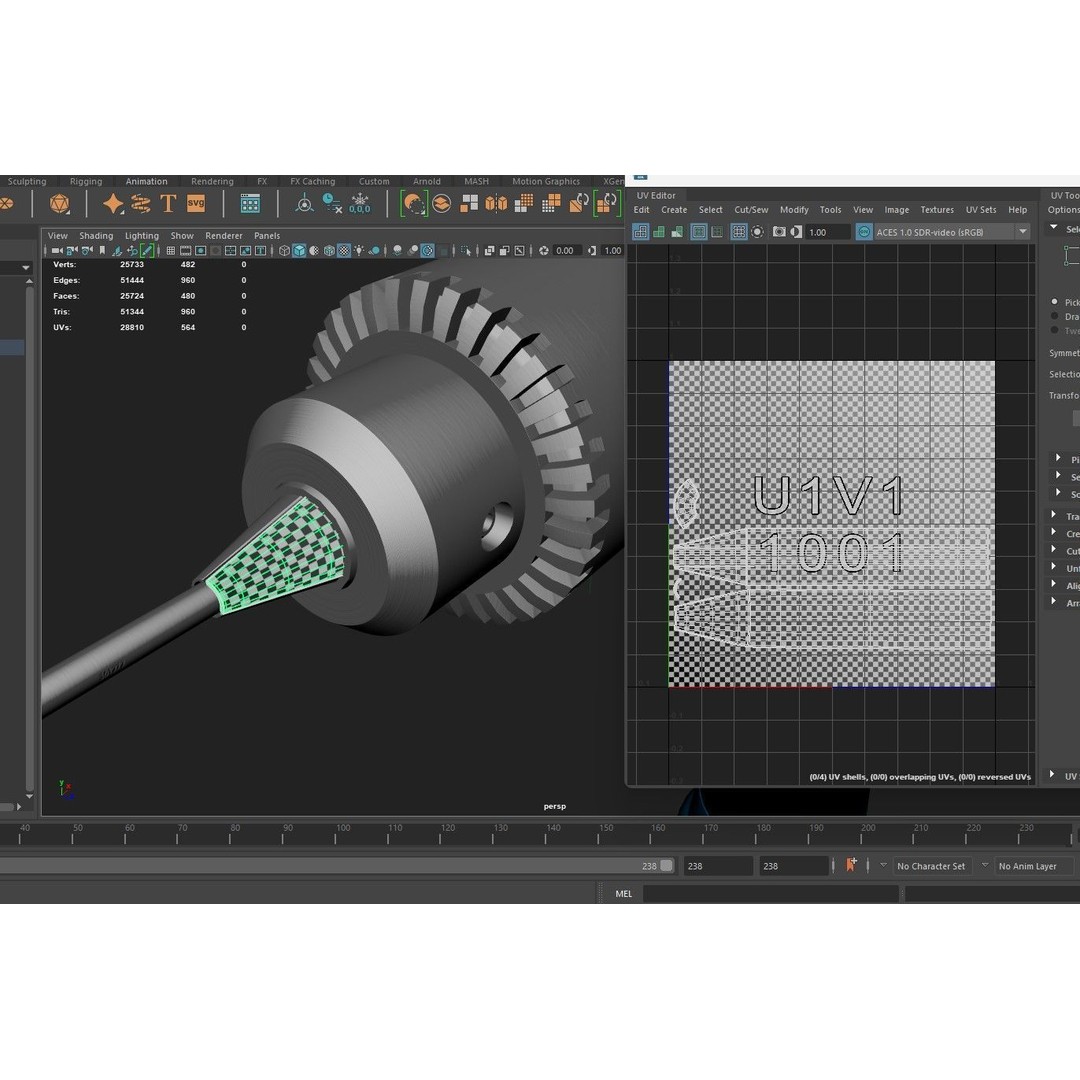Open the No Character Set selector
This screenshot has width=1080, height=1080.
[931, 866]
